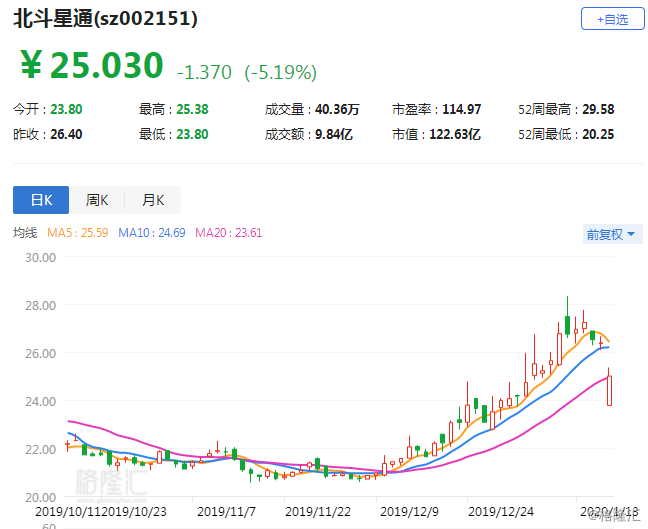This screenshot has height=529, width=648.
Task: Click the 26.00 y-axis label
Action: (x=40, y=353)
